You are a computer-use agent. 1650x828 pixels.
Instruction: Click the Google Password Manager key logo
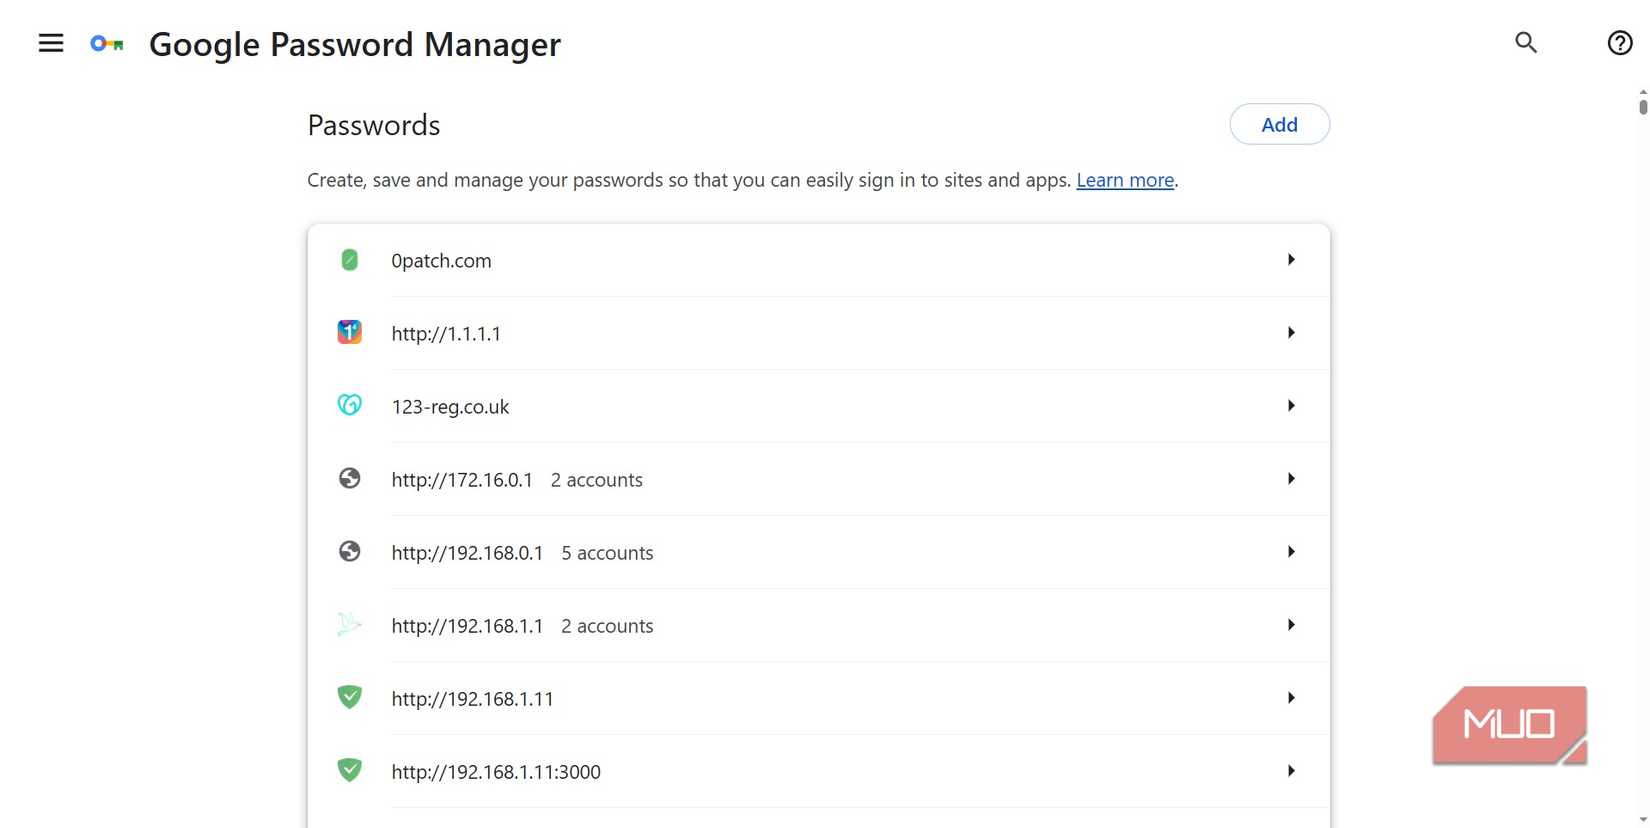click(107, 44)
